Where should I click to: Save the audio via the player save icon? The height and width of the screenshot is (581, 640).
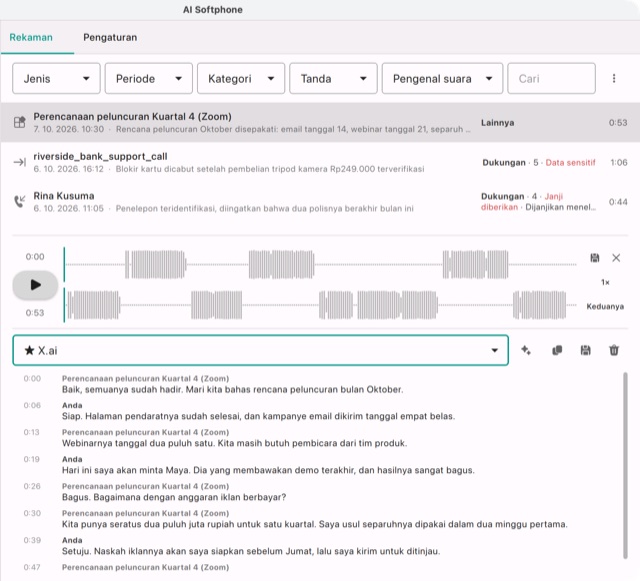[x=595, y=258]
